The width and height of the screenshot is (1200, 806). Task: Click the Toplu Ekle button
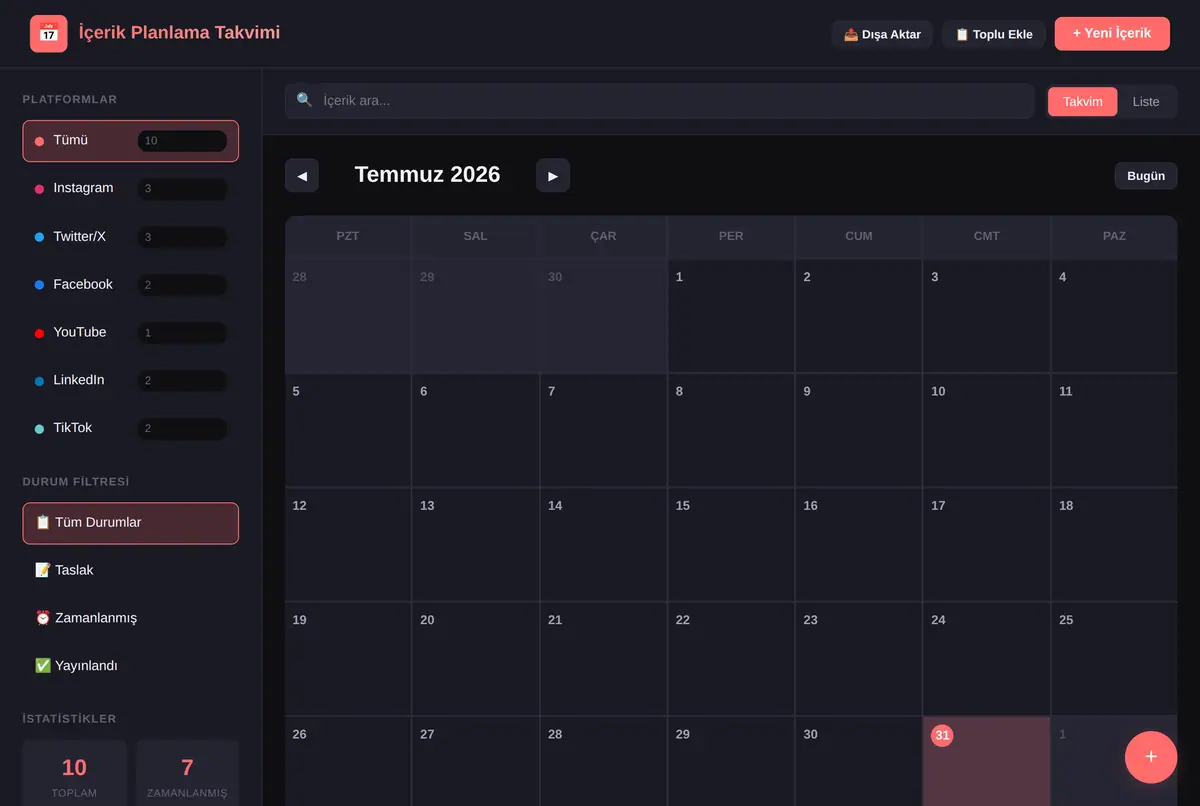pos(994,34)
